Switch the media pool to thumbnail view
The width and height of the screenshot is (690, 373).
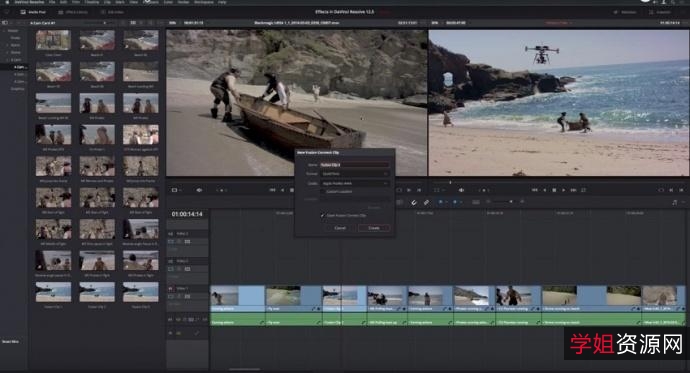coord(133,22)
